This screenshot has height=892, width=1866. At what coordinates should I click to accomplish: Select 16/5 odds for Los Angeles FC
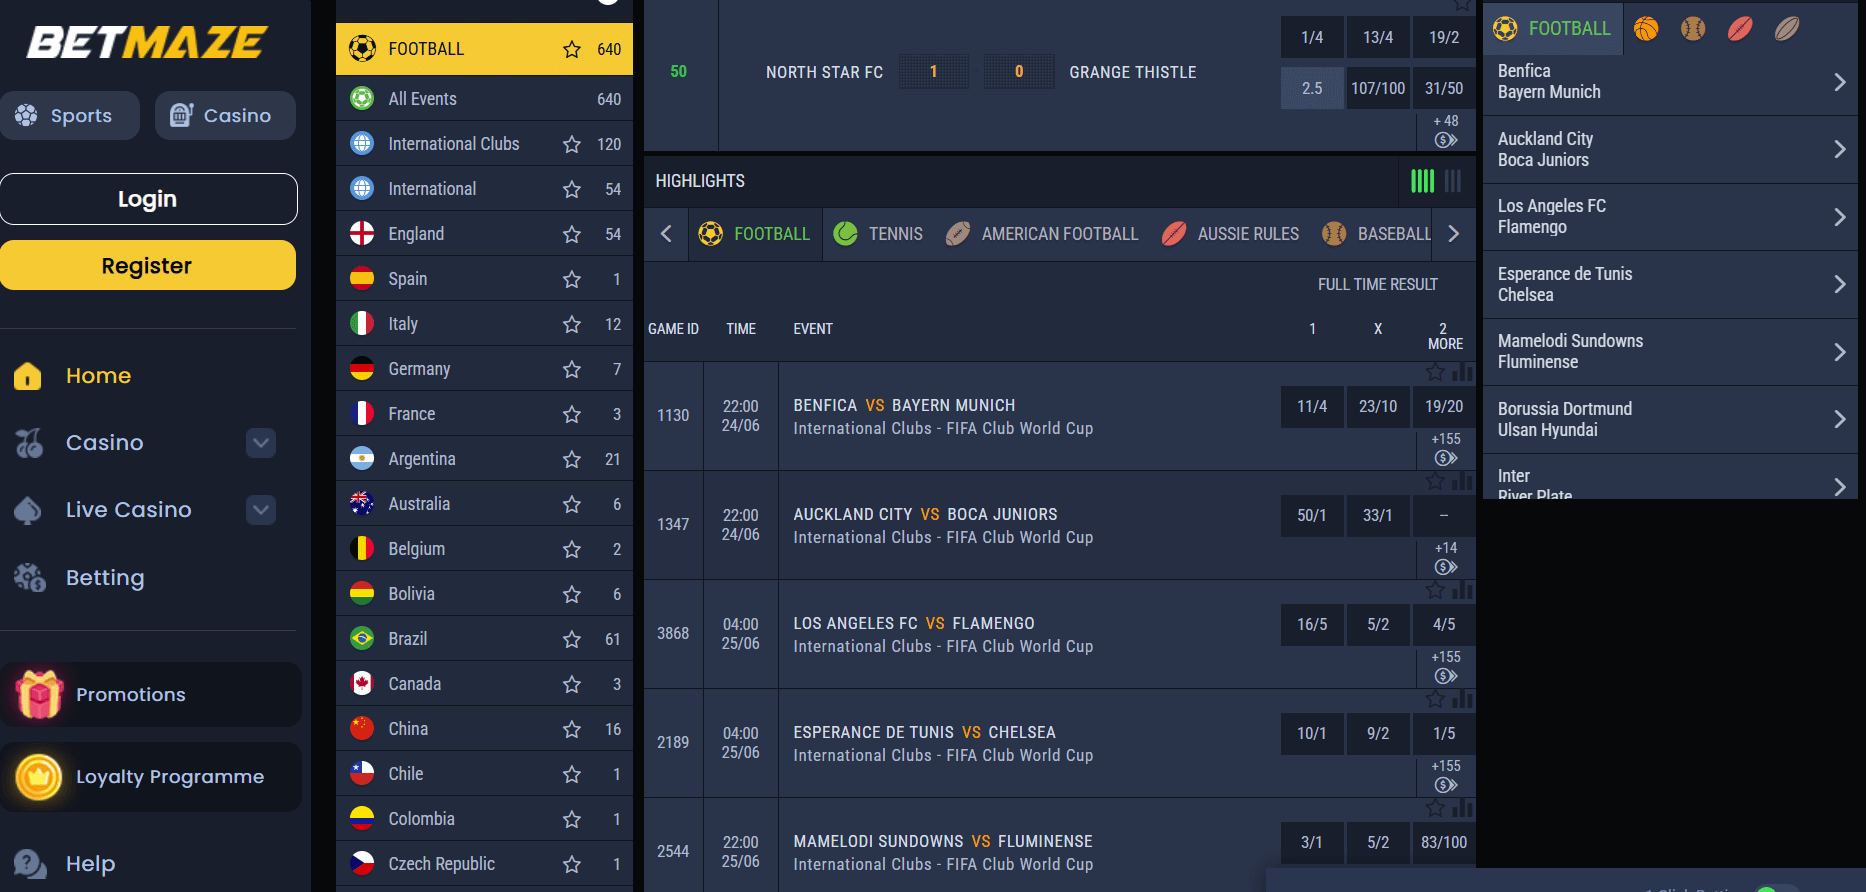[1312, 624]
